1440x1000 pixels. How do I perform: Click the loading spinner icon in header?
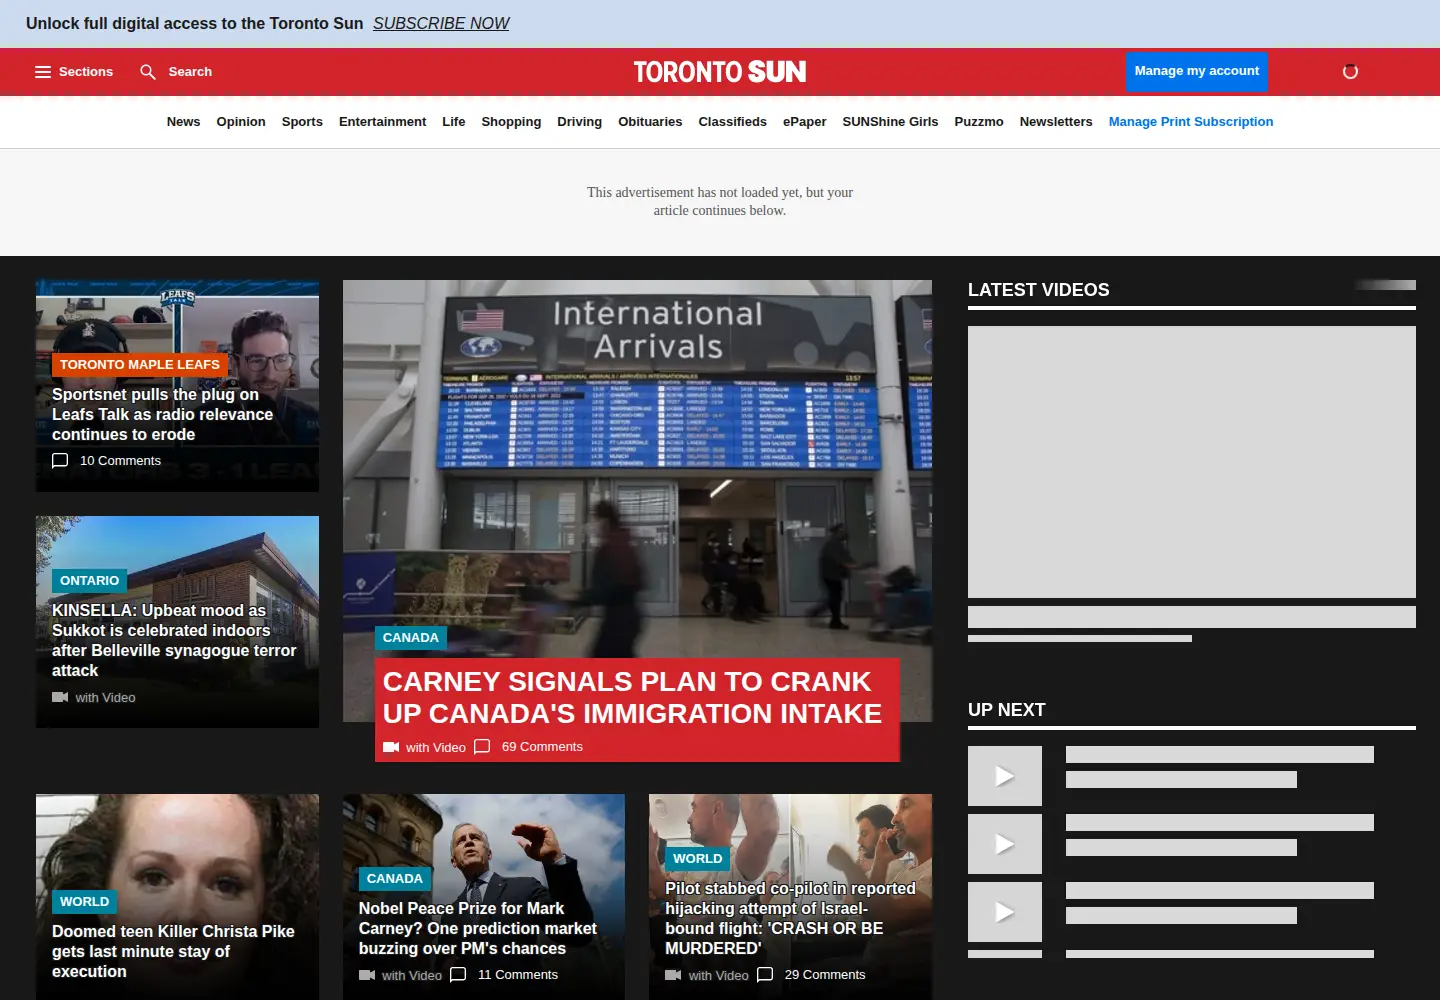point(1350,72)
